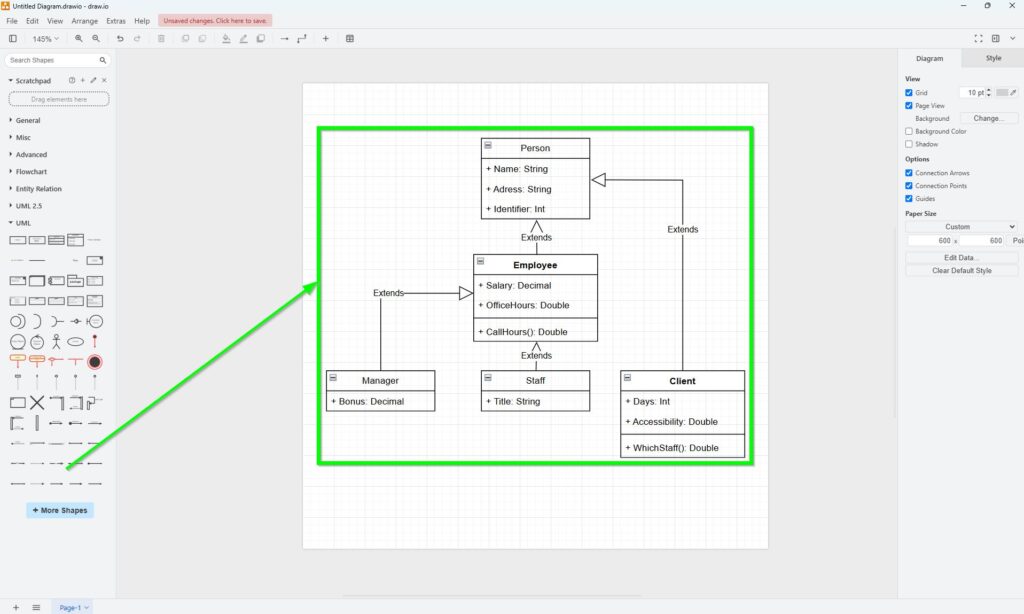
Task: Click the Insert plus icon in toolbar
Action: (325, 39)
